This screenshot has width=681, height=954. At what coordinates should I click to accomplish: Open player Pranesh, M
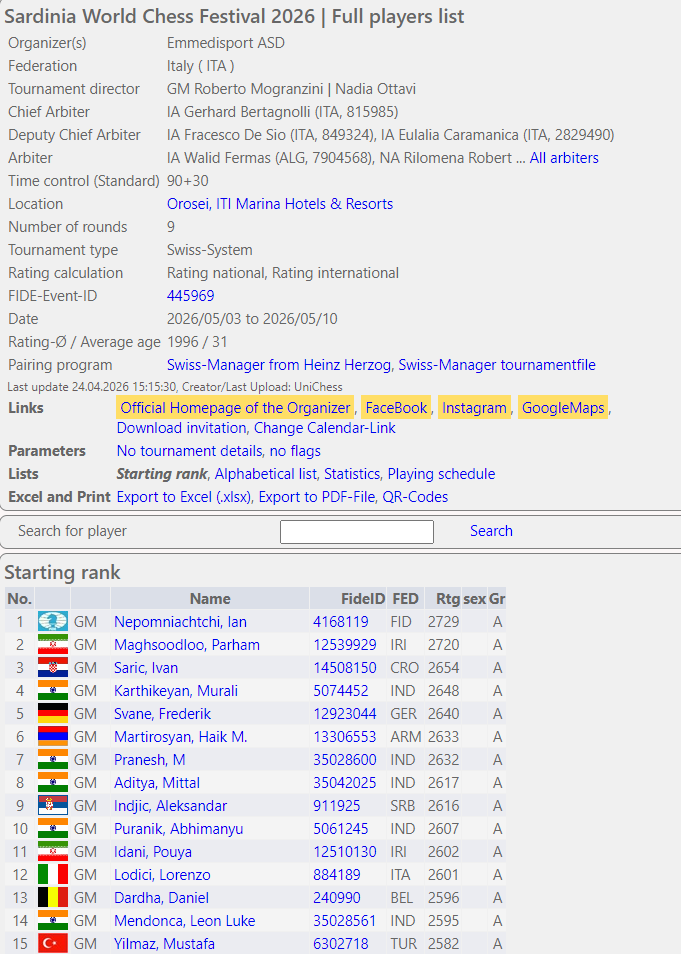tap(150, 760)
